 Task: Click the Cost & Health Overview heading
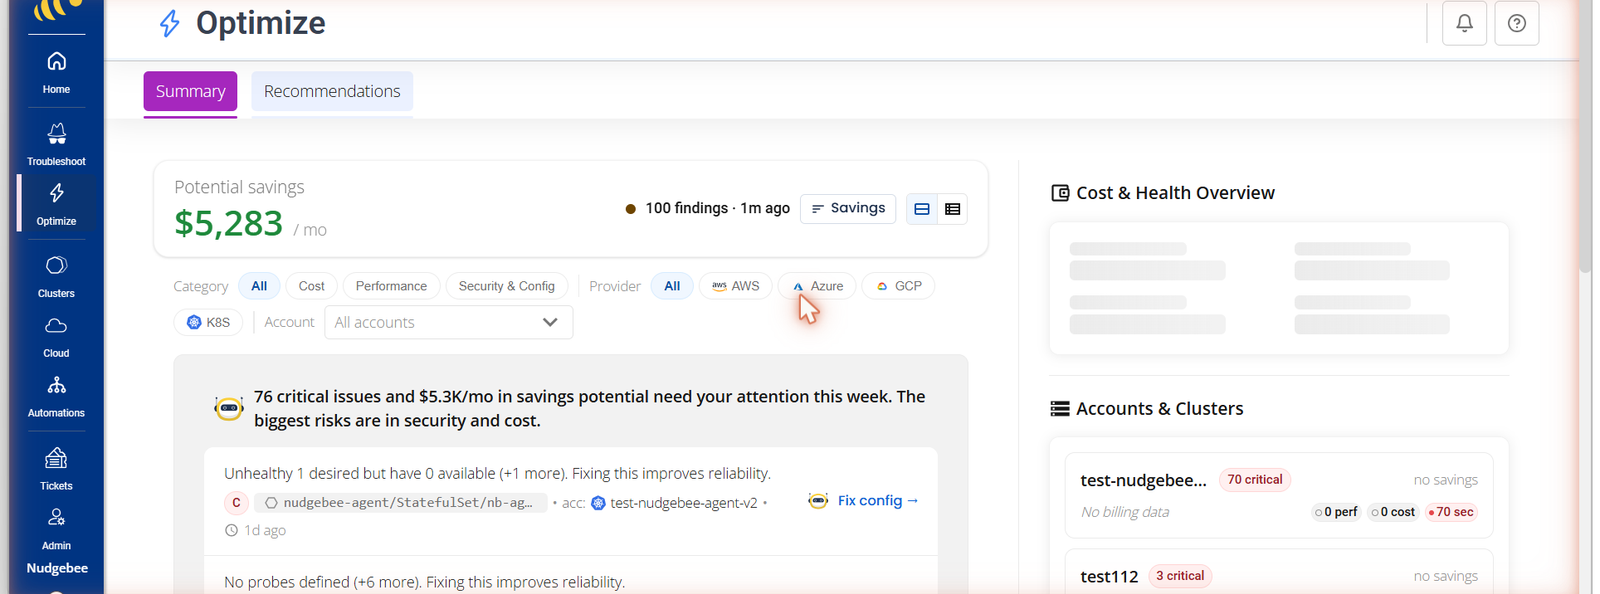(x=1175, y=193)
